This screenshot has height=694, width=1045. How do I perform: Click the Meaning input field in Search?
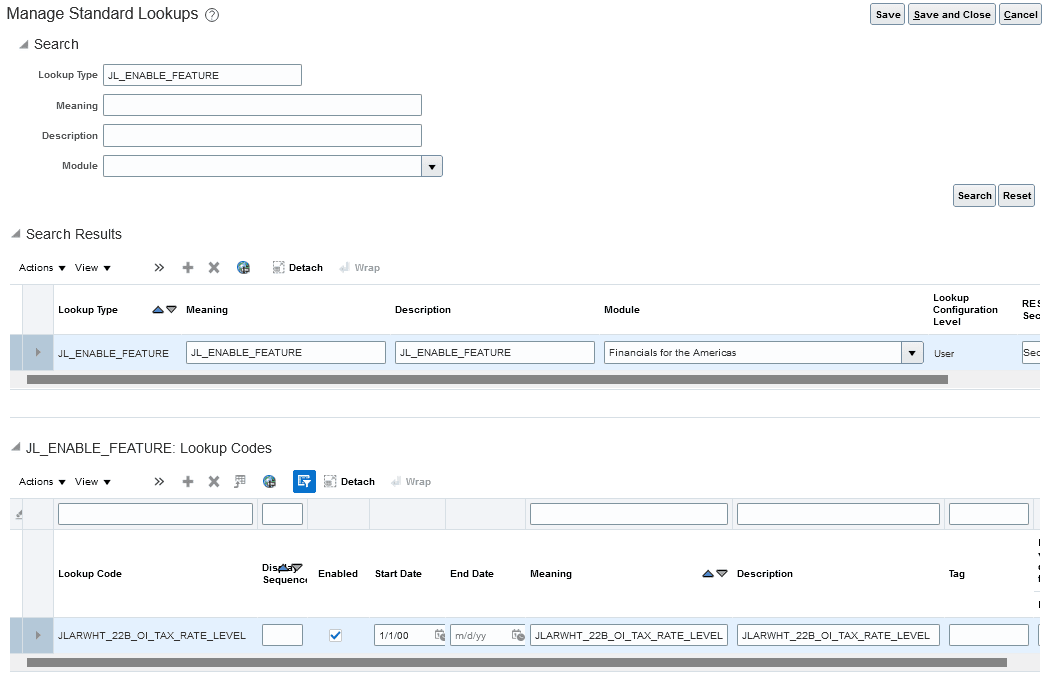click(260, 104)
